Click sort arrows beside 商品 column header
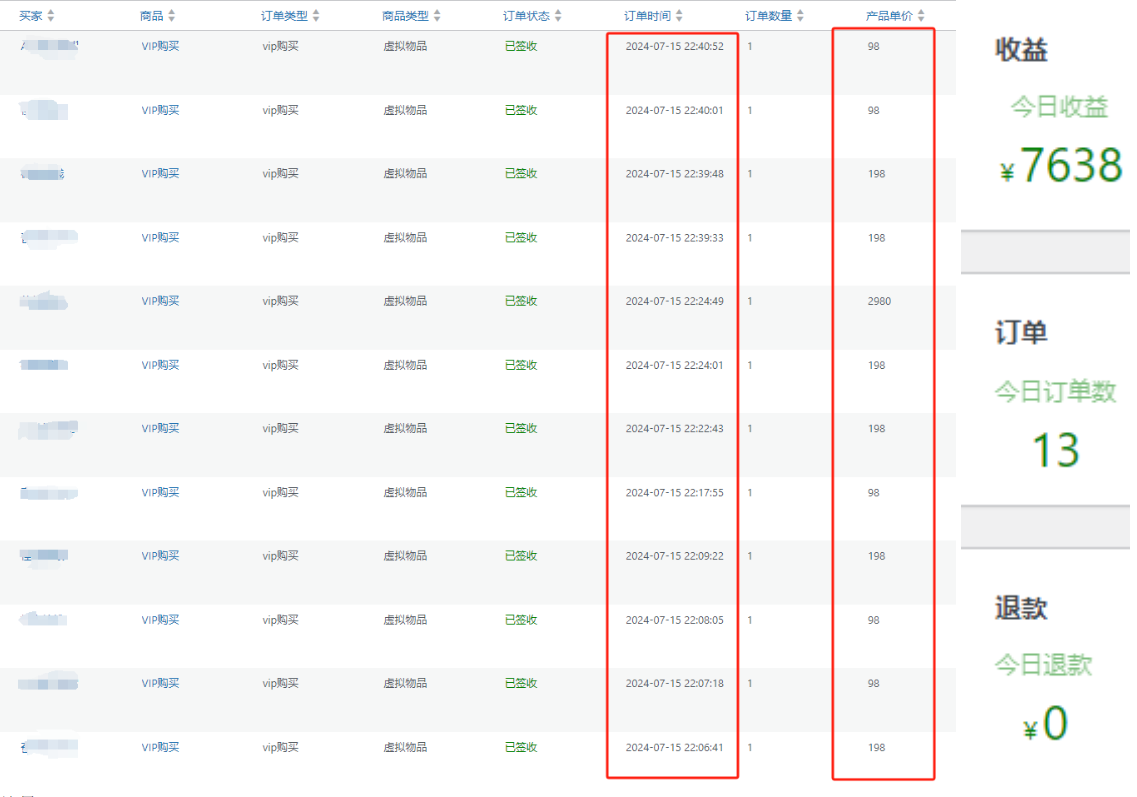 pyautogui.click(x=171, y=16)
